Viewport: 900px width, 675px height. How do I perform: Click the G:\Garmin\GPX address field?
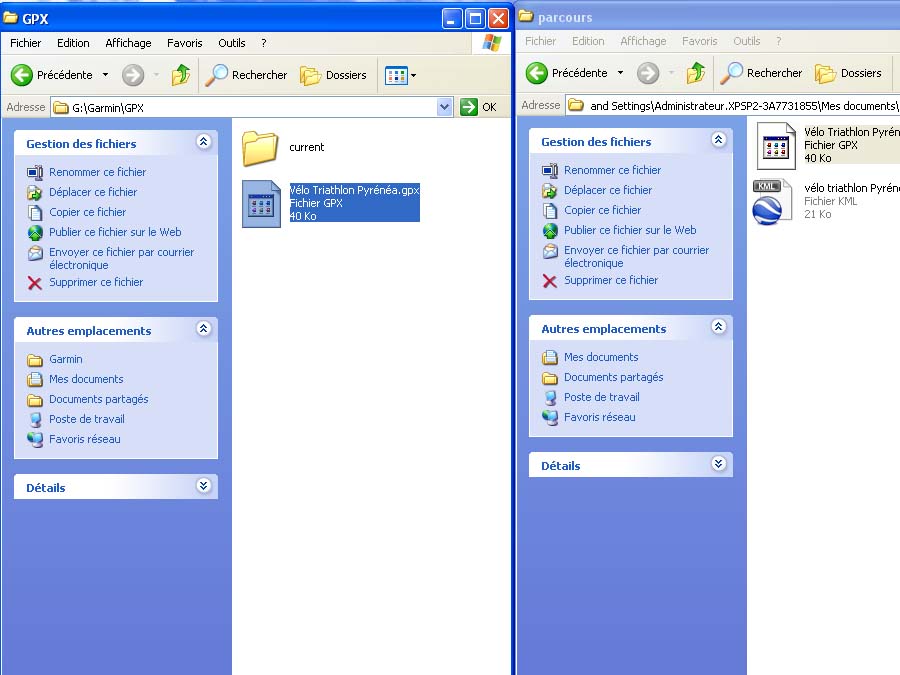250,107
